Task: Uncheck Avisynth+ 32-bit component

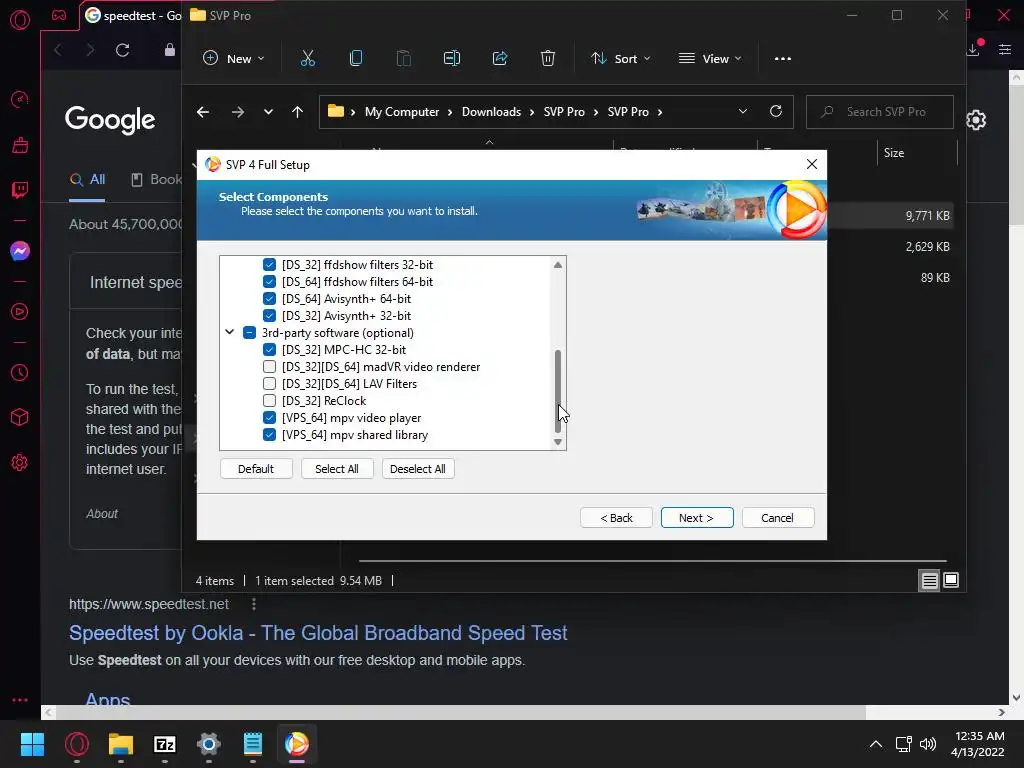Action: (269, 315)
